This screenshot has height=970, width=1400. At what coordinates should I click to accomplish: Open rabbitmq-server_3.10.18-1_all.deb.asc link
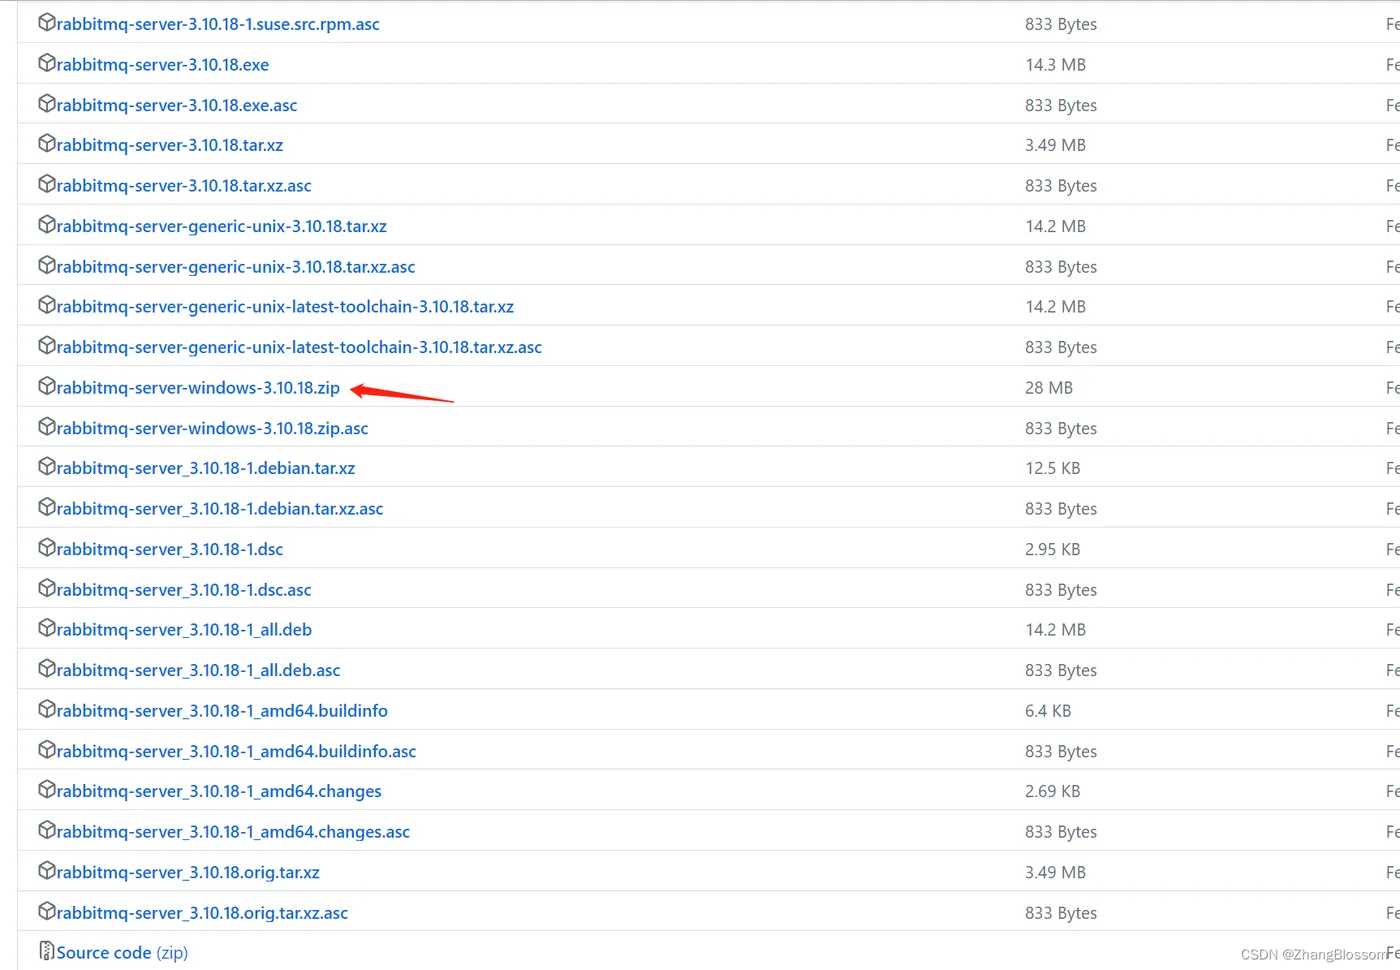(x=198, y=670)
